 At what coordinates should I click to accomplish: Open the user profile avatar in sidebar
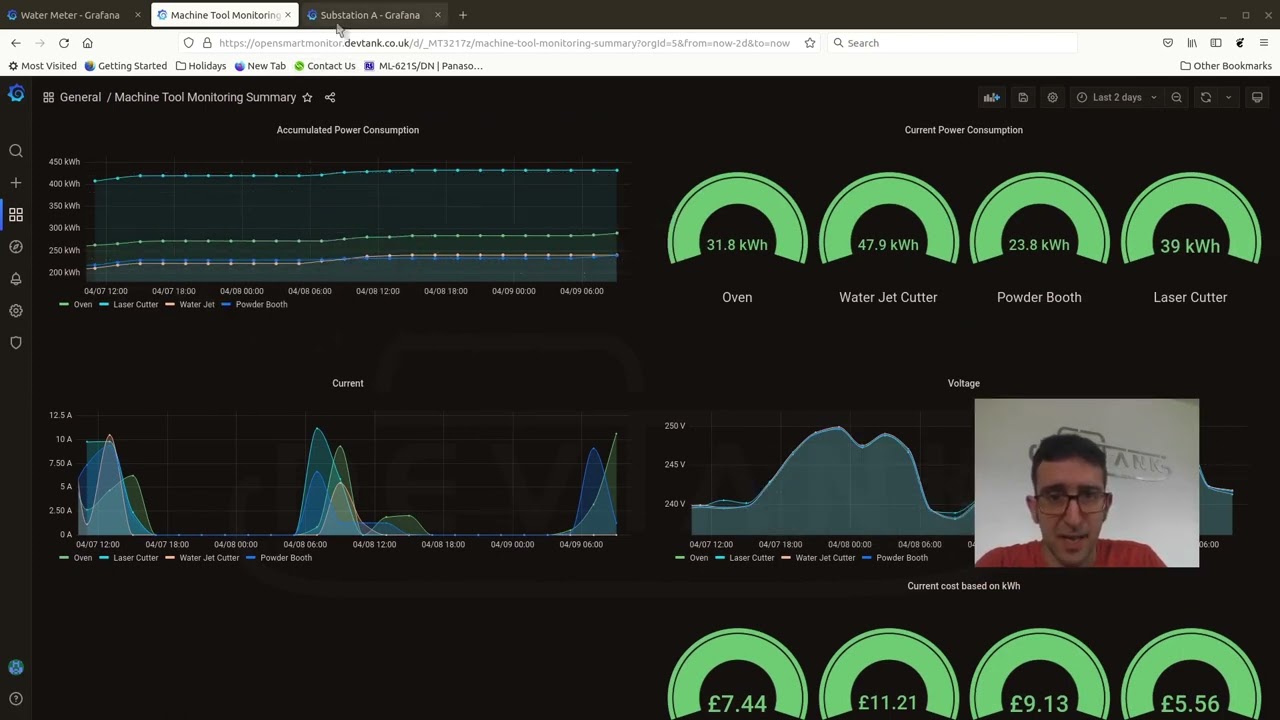point(16,667)
